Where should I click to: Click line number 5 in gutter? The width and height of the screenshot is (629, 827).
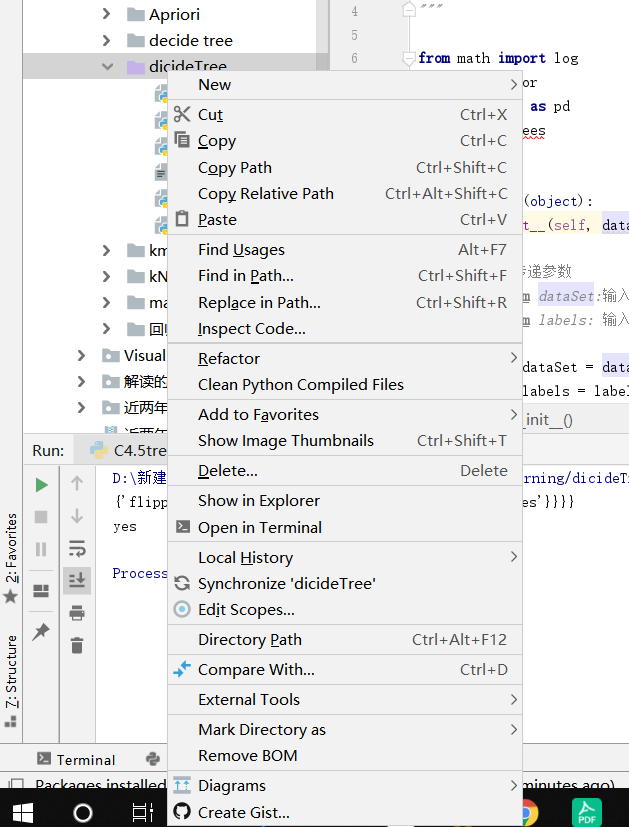354,35
